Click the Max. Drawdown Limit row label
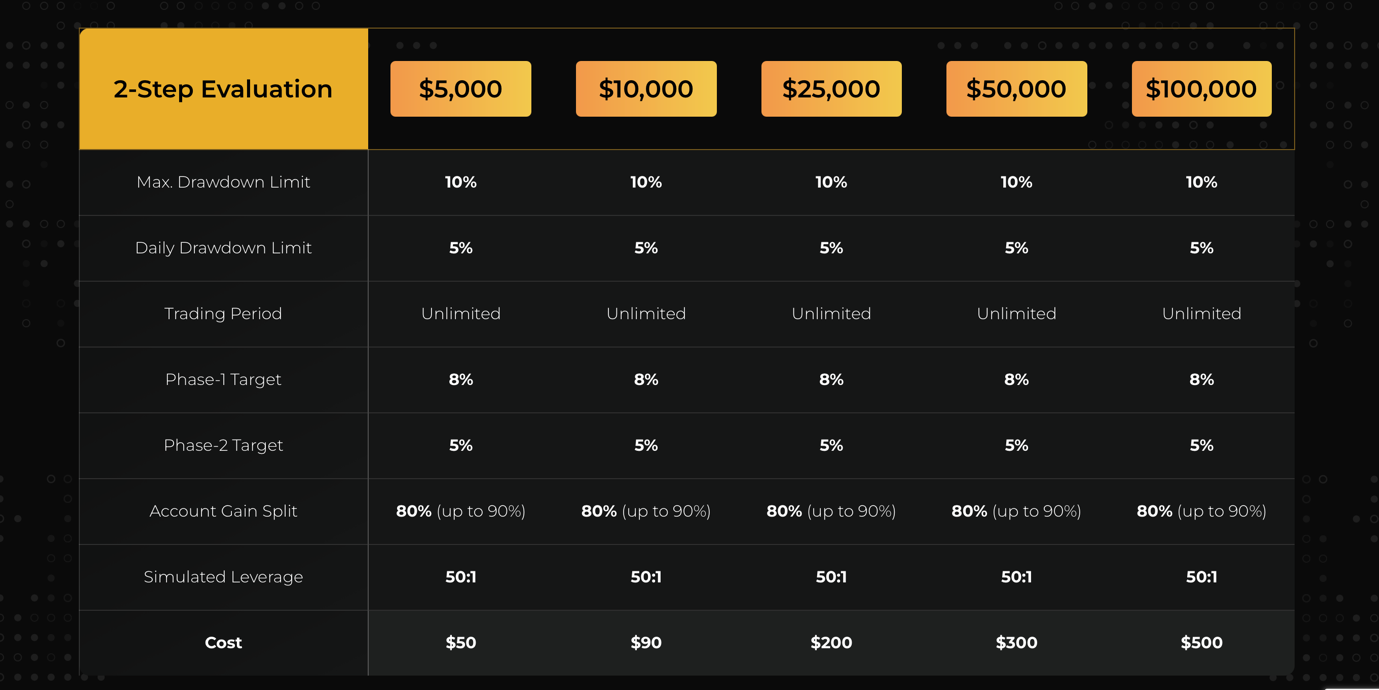 click(223, 182)
